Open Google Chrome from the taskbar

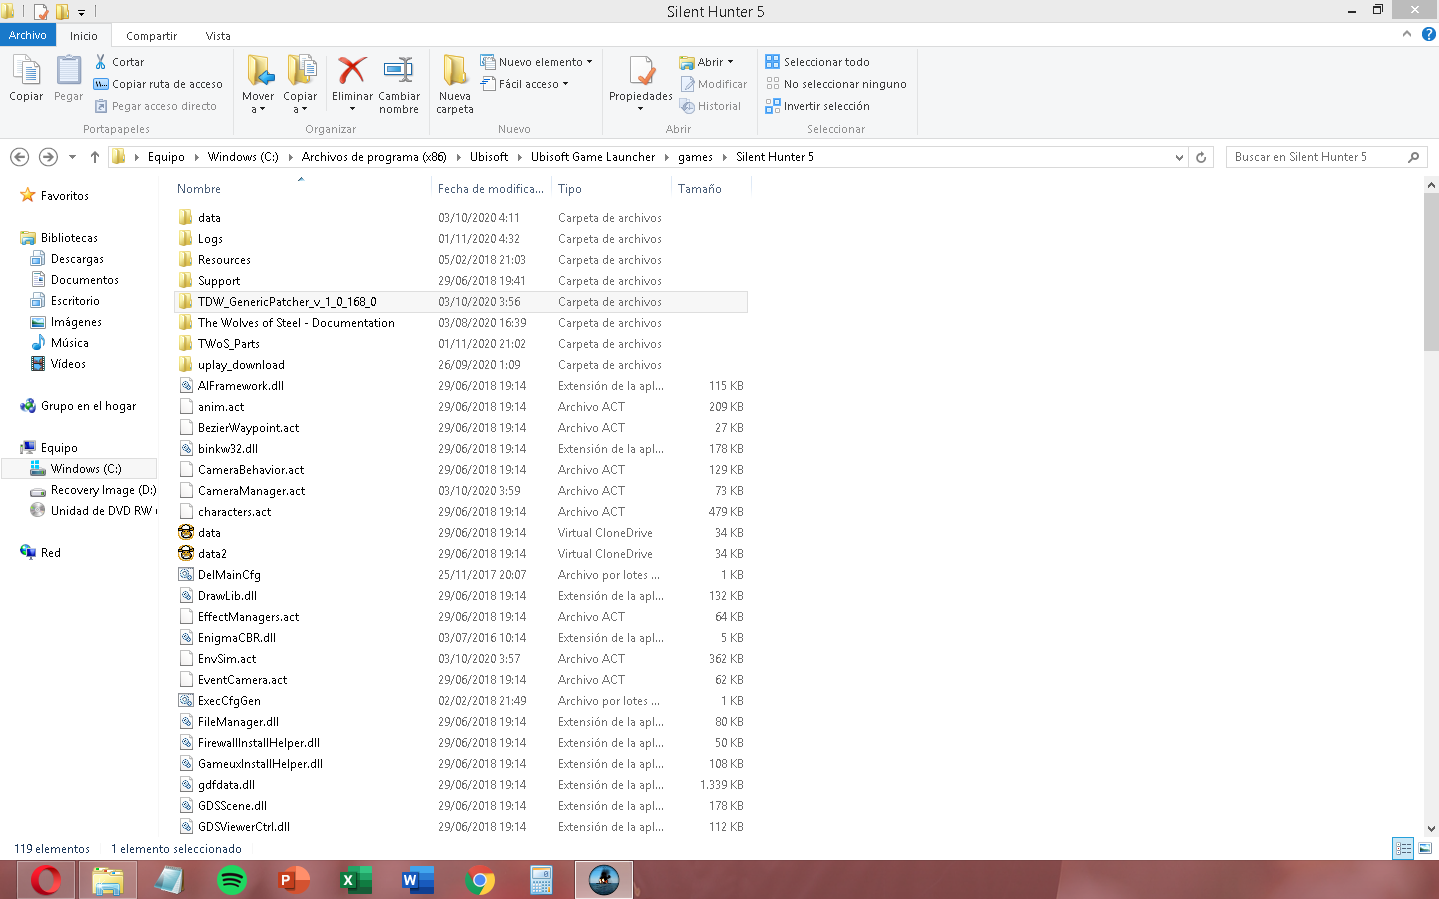[480, 880]
